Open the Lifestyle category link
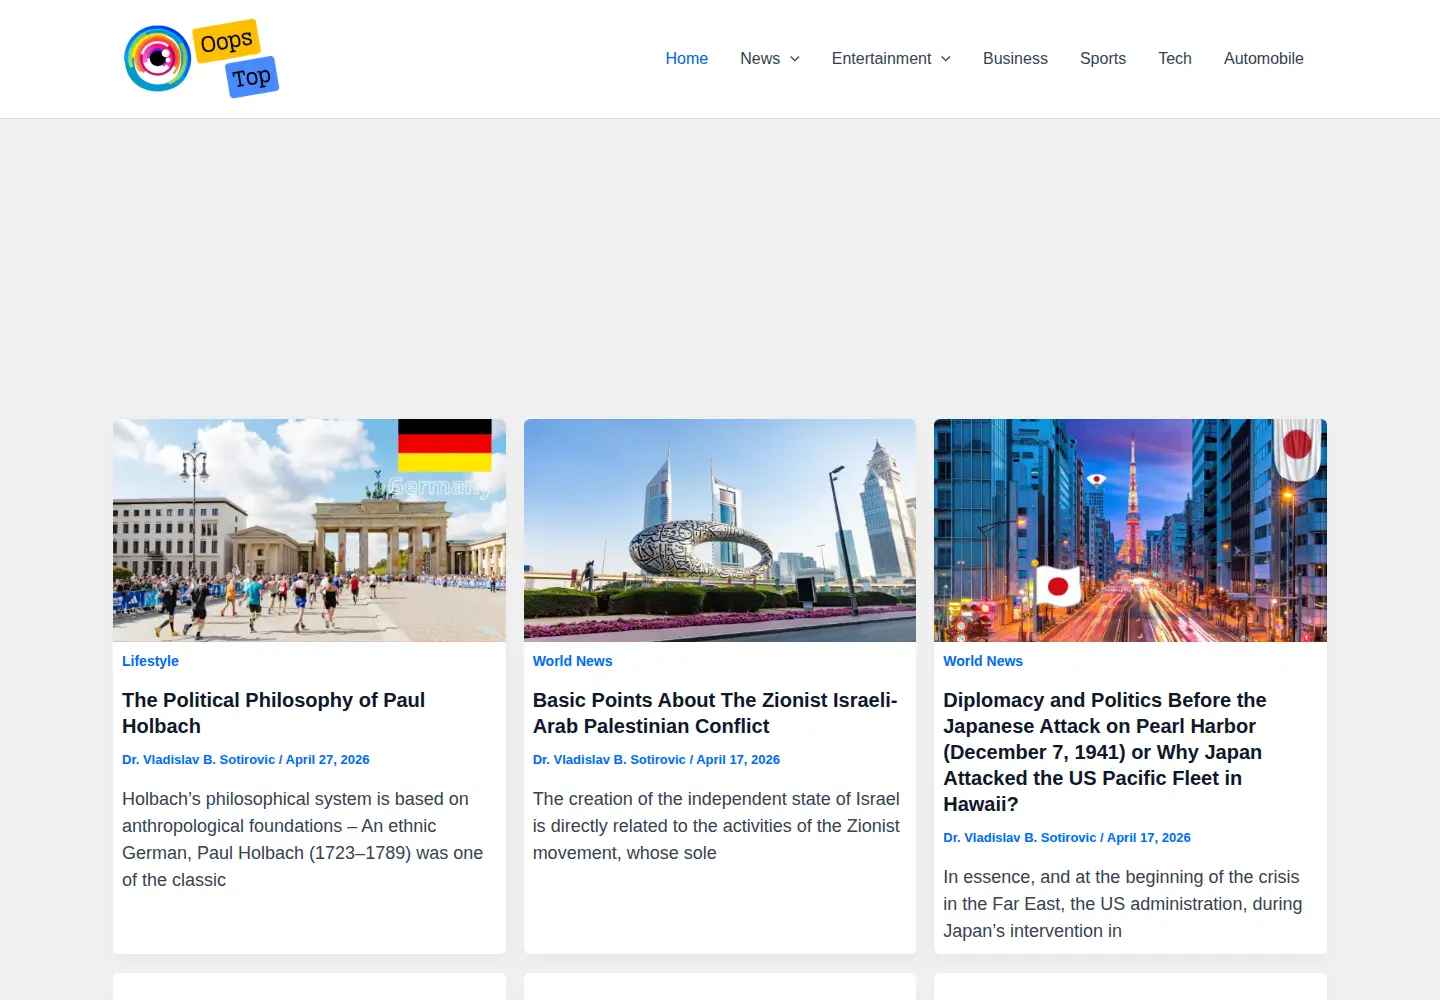This screenshot has width=1440, height=1000. [150, 661]
